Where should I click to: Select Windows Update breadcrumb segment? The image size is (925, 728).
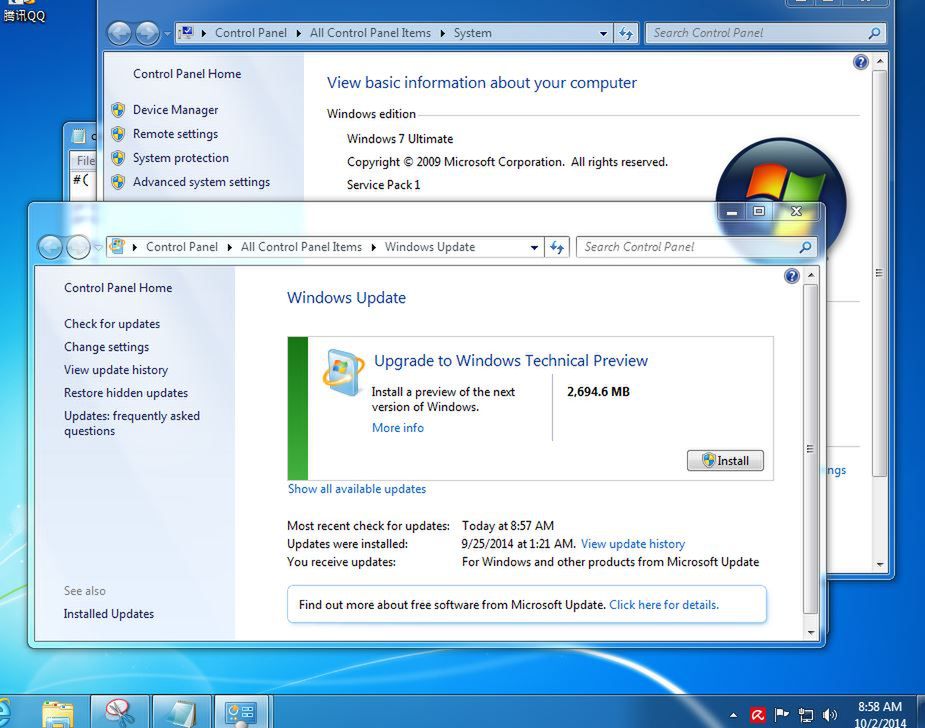coord(429,247)
